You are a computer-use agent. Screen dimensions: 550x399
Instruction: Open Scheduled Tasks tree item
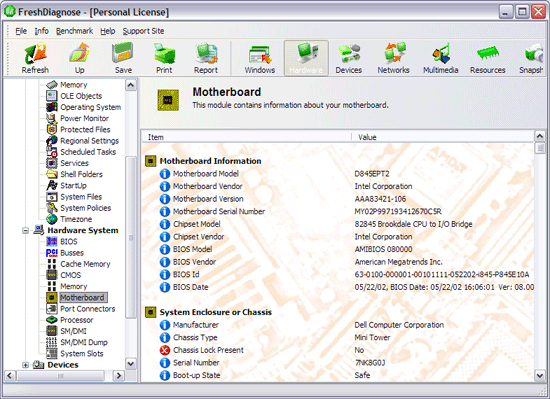click(x=88, y=152)
